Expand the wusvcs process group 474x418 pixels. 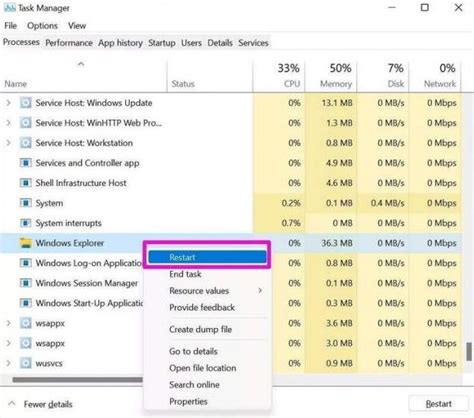[9, 363]
